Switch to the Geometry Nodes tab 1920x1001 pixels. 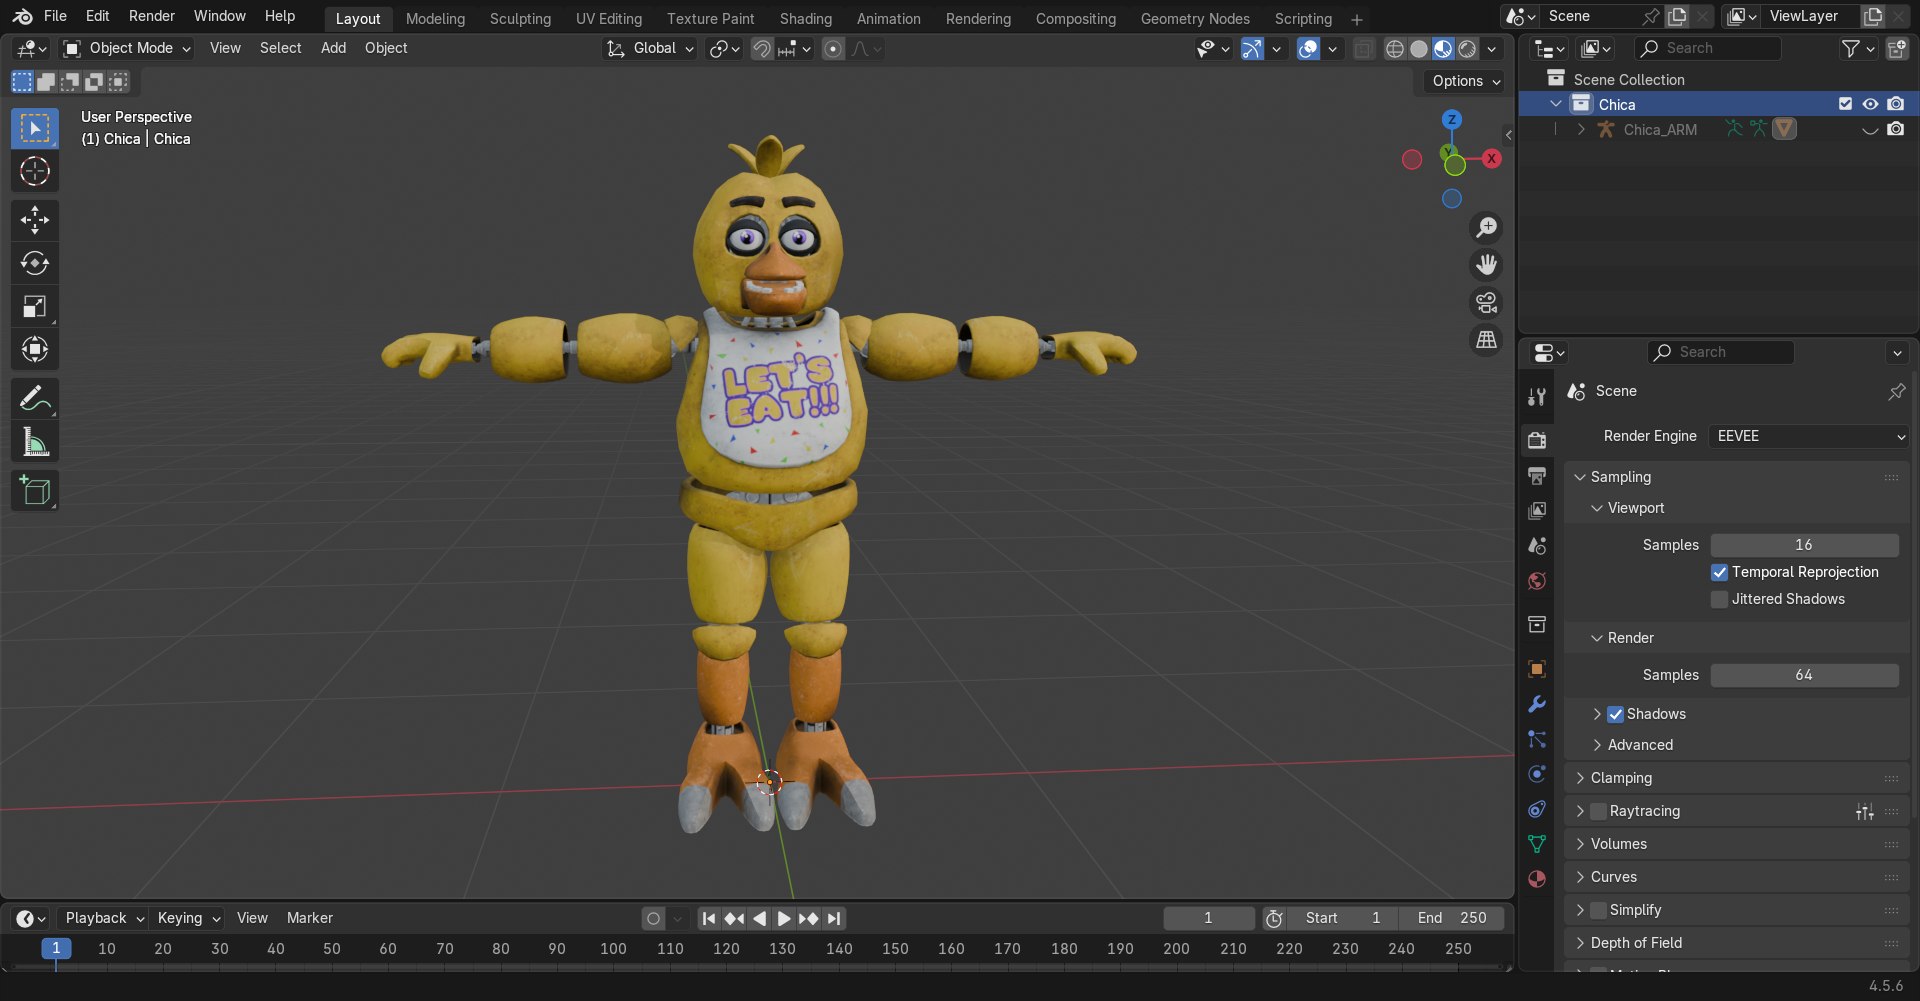(x=1195, y=19)
